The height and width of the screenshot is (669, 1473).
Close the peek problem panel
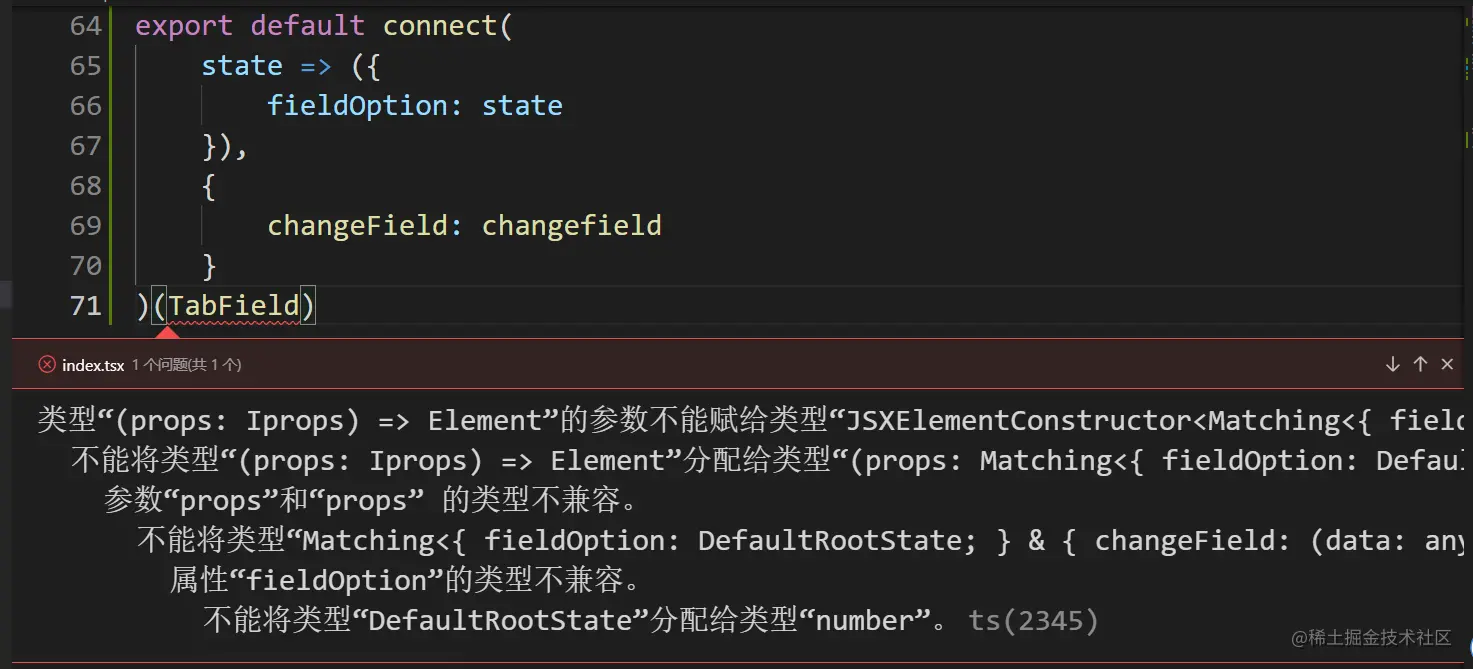1447,365
